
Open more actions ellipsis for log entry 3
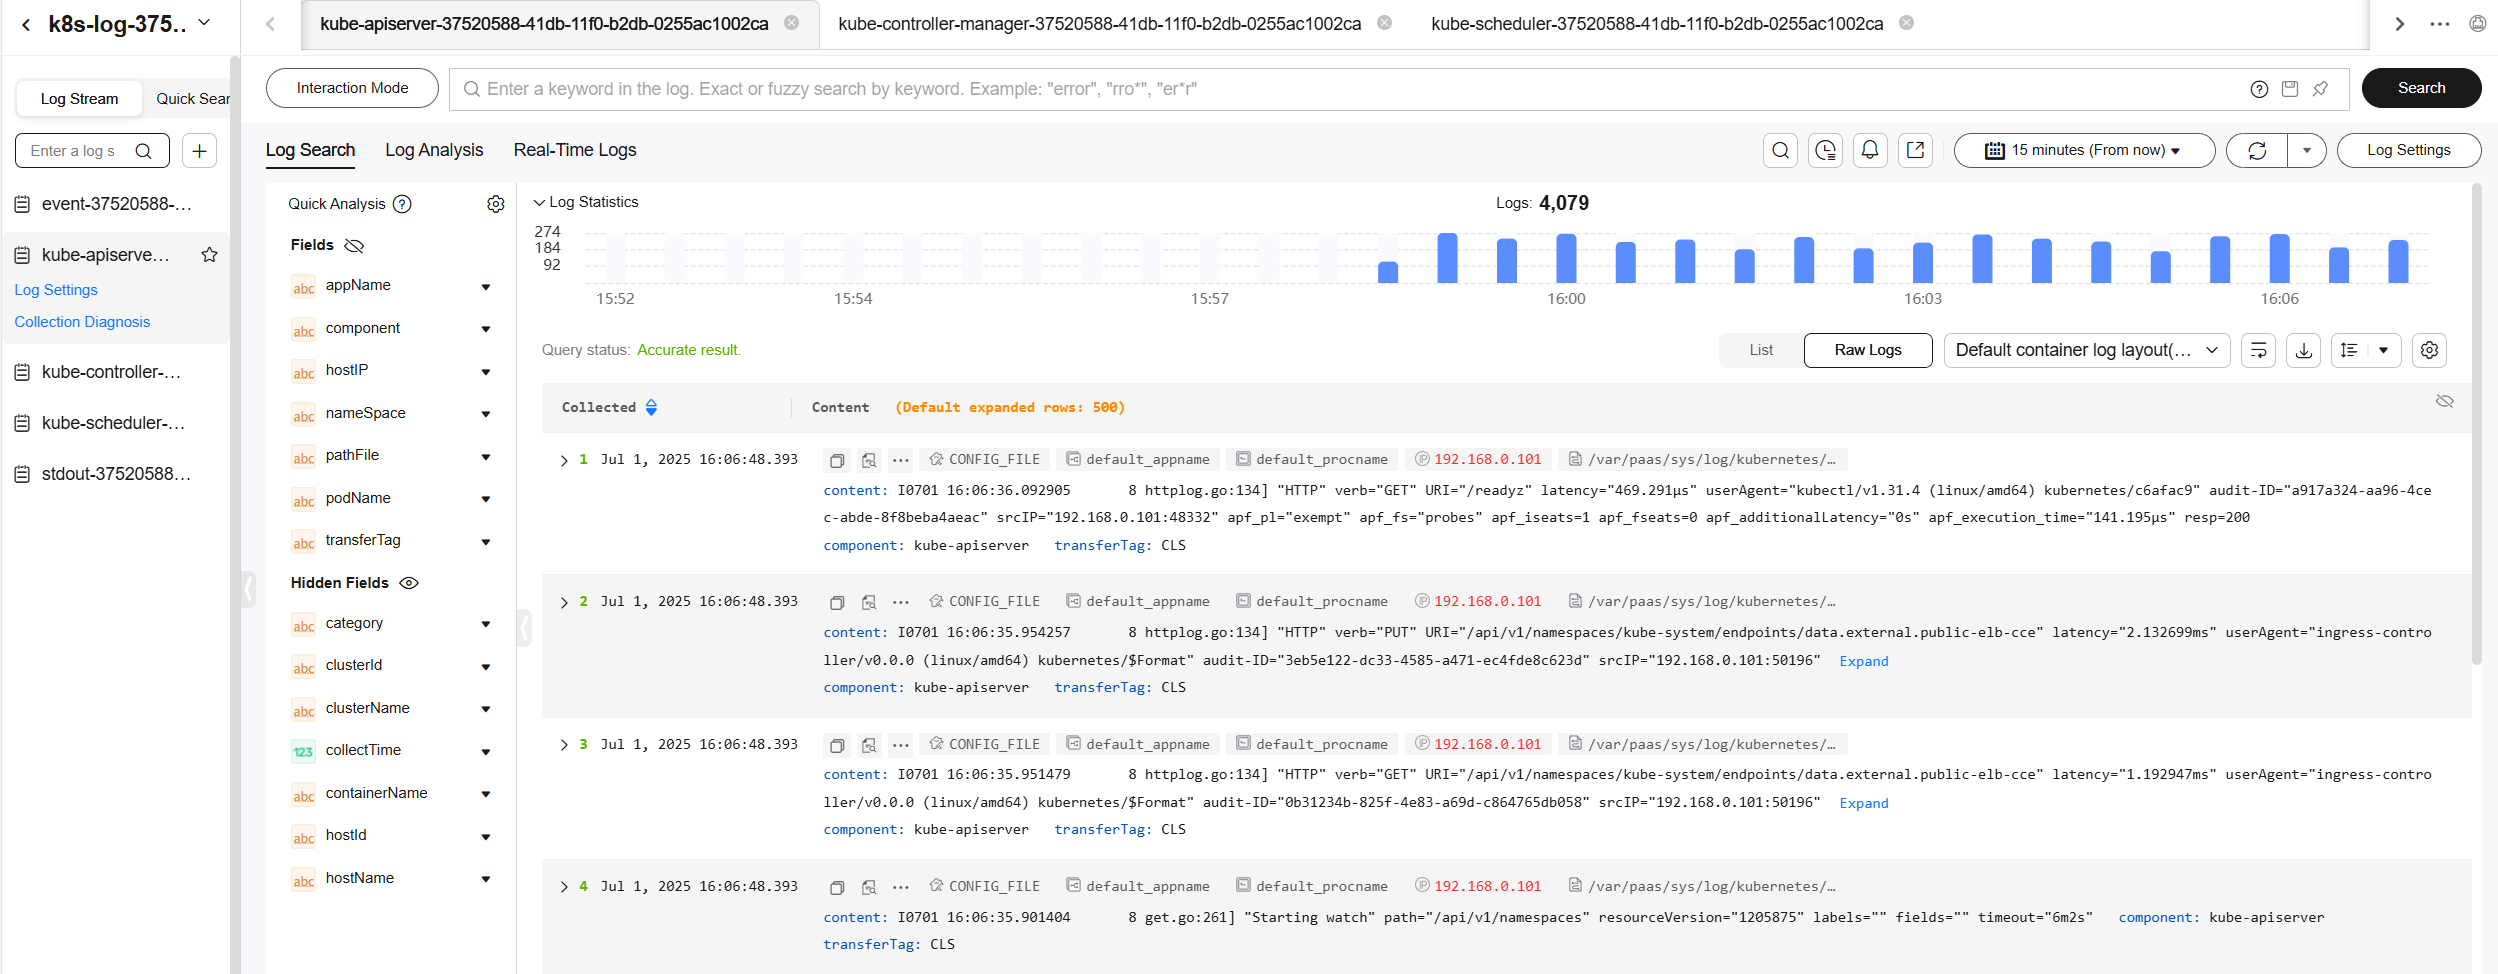900,745
